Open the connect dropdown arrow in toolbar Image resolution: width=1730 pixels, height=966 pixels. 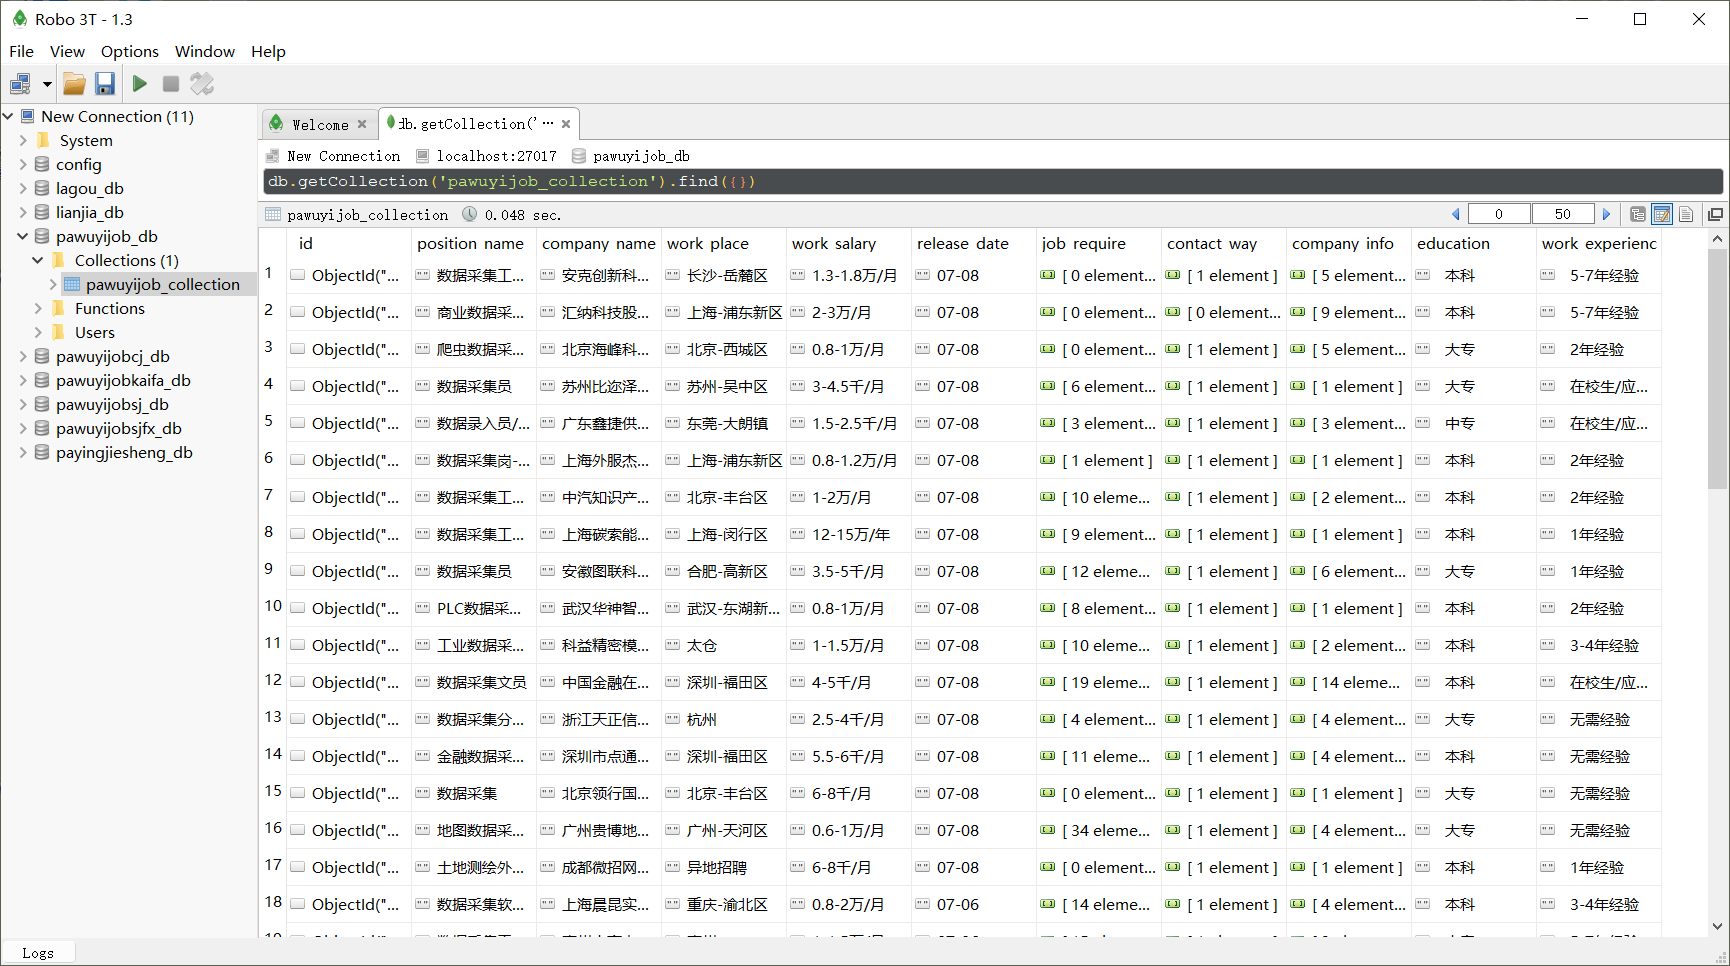click(x=47, y=84)
